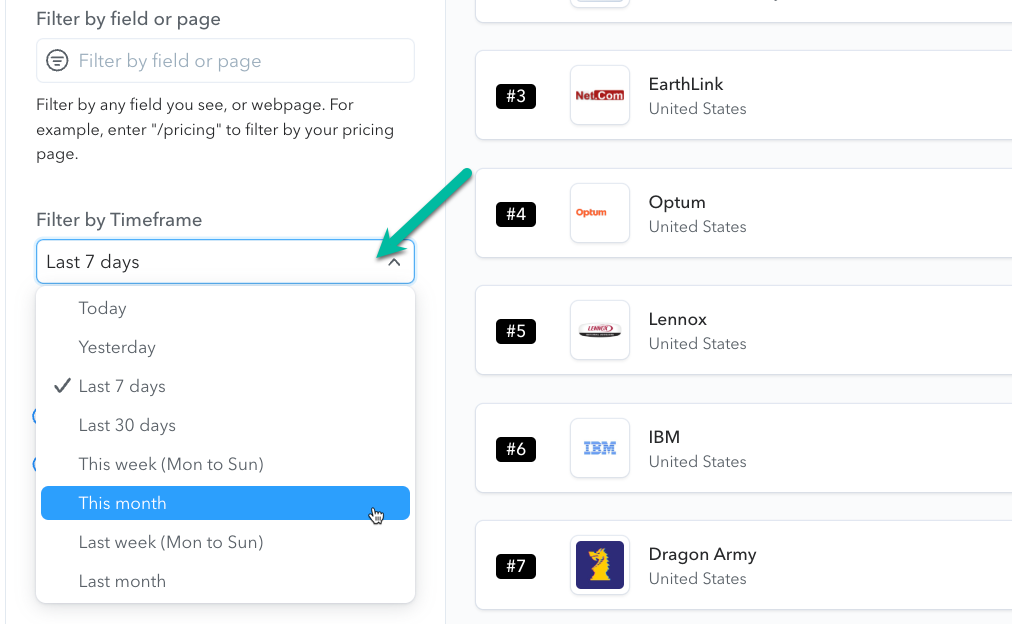
Task: Click the #7 rank badge
Action: coord(516,566)
